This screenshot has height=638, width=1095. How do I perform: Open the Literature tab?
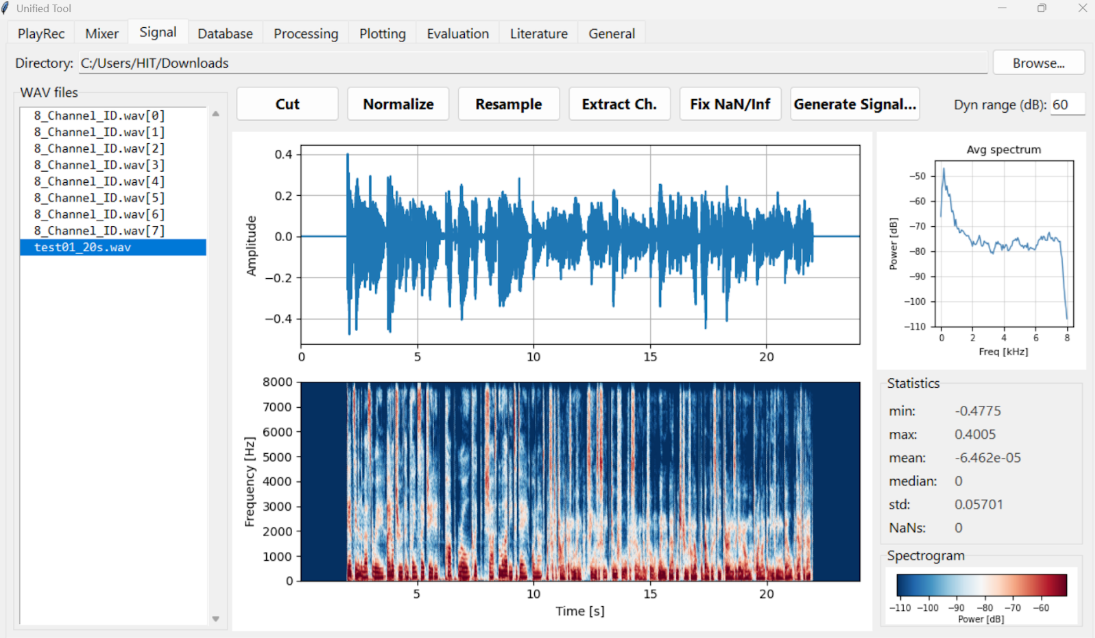[538, 34]
